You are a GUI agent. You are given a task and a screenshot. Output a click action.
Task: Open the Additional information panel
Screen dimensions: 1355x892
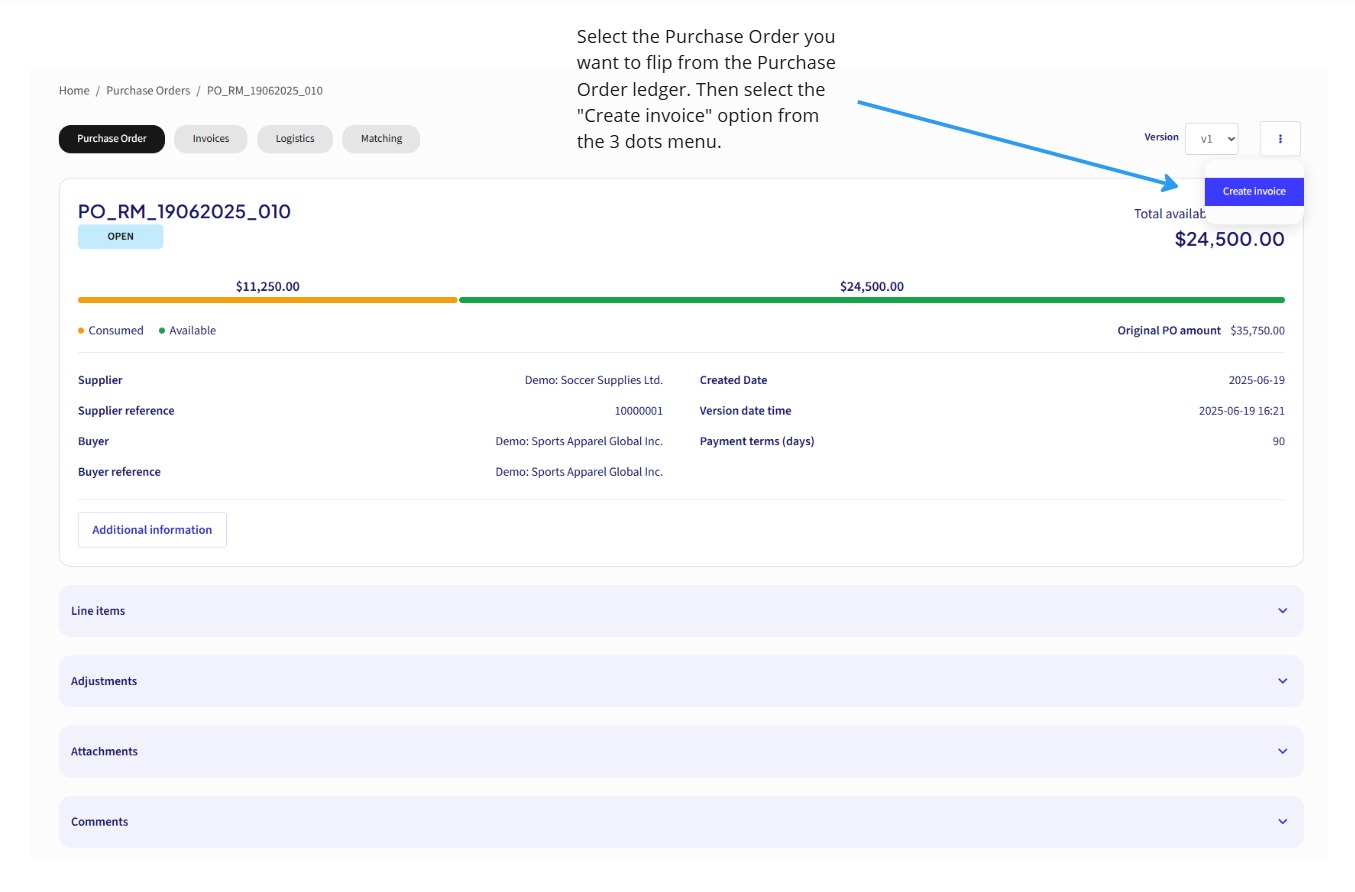point(152,530)
